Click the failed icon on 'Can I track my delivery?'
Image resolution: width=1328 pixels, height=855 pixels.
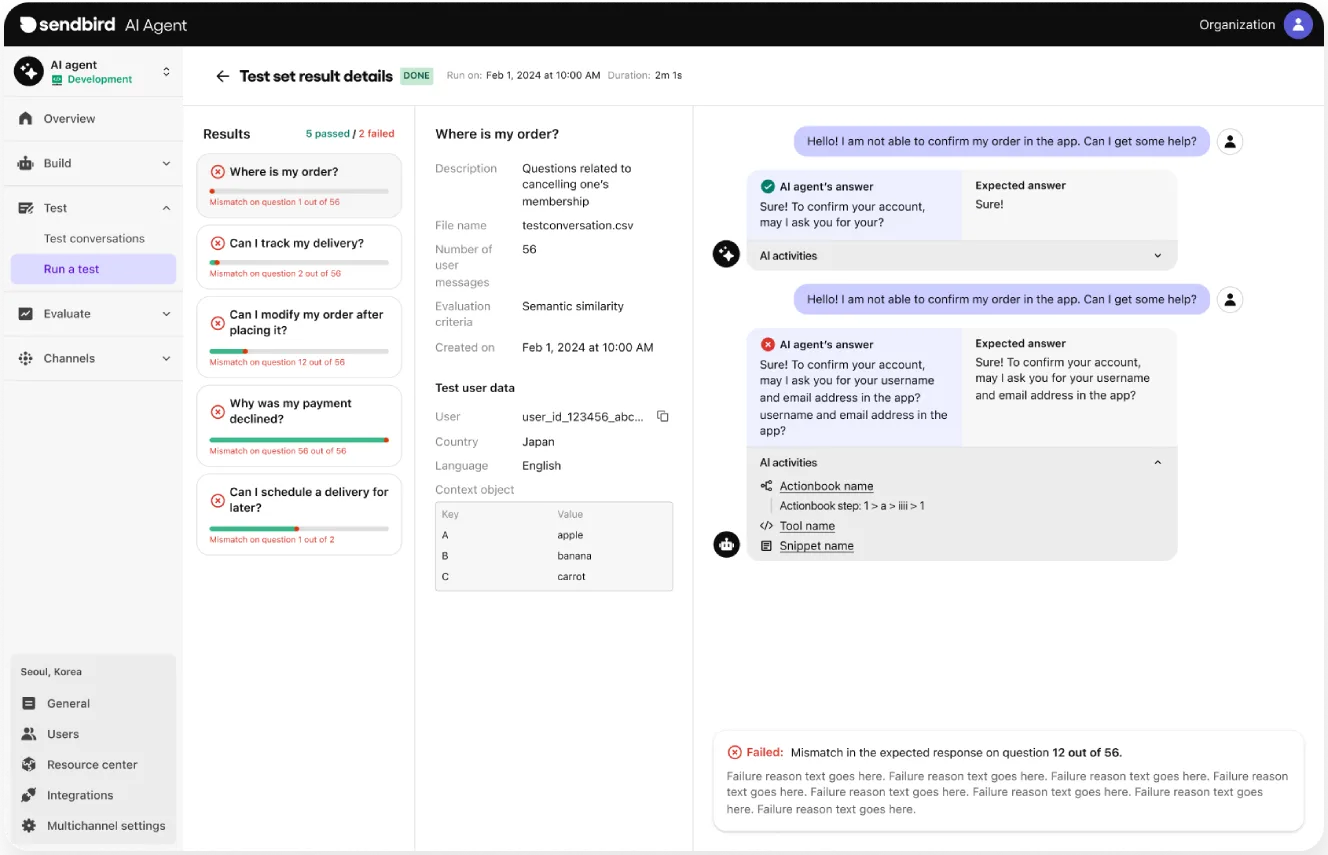click(217, 243)
